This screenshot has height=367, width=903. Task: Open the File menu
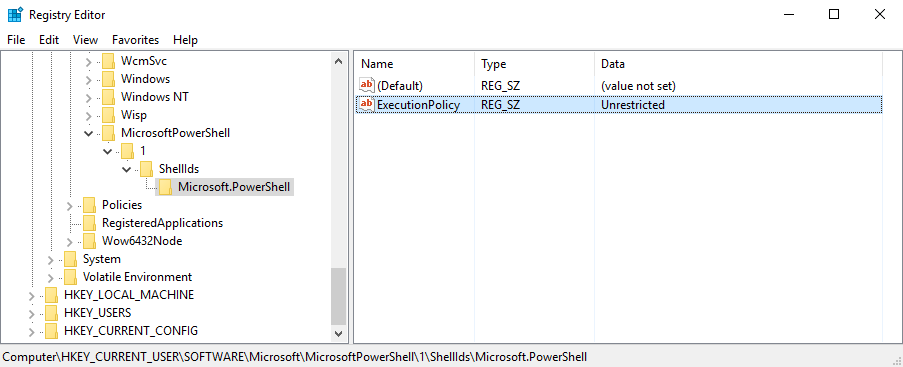click(x=16, y=40)
